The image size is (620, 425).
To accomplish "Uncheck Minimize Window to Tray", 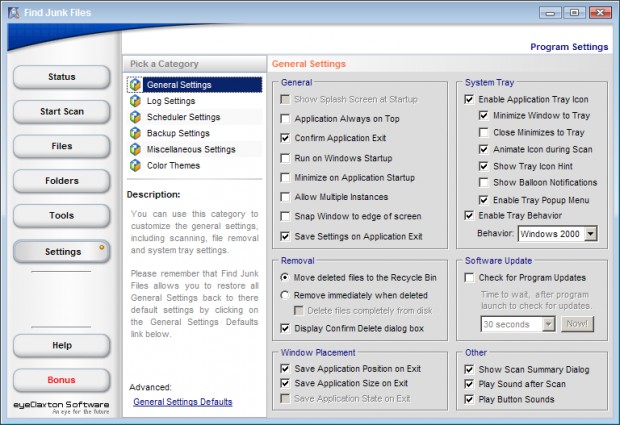I will (484, 115).
